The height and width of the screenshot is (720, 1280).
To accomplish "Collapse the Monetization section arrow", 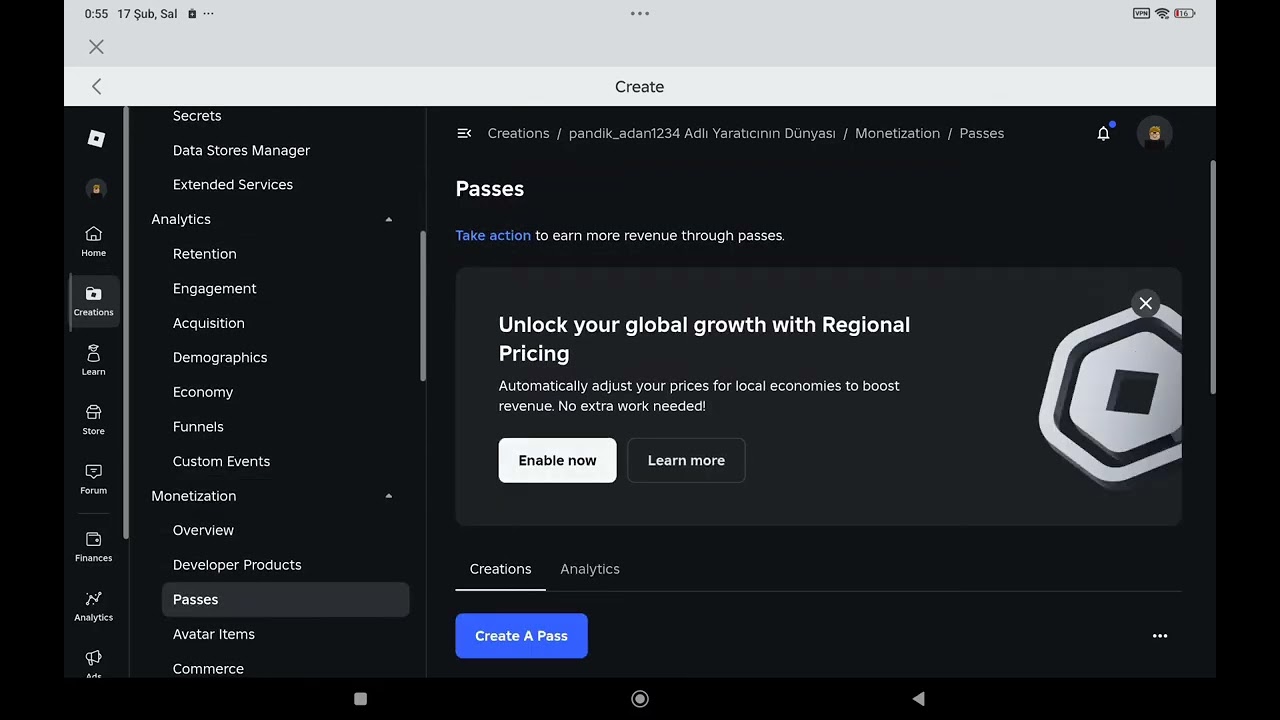I will click(388, 496).
